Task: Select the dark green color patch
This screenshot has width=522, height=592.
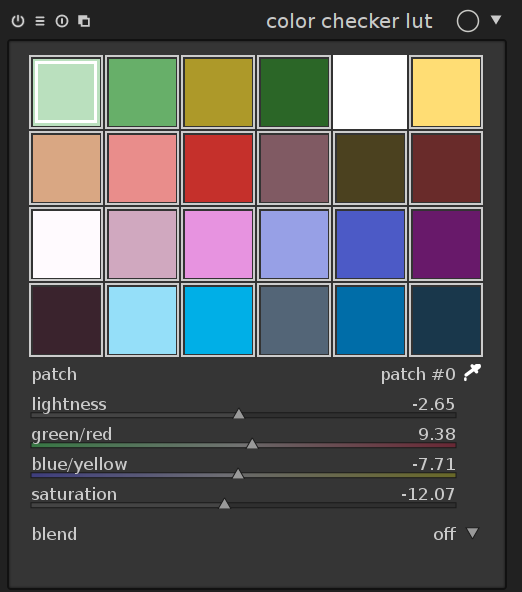Action: pyautogui.click(x=294, y=92)
